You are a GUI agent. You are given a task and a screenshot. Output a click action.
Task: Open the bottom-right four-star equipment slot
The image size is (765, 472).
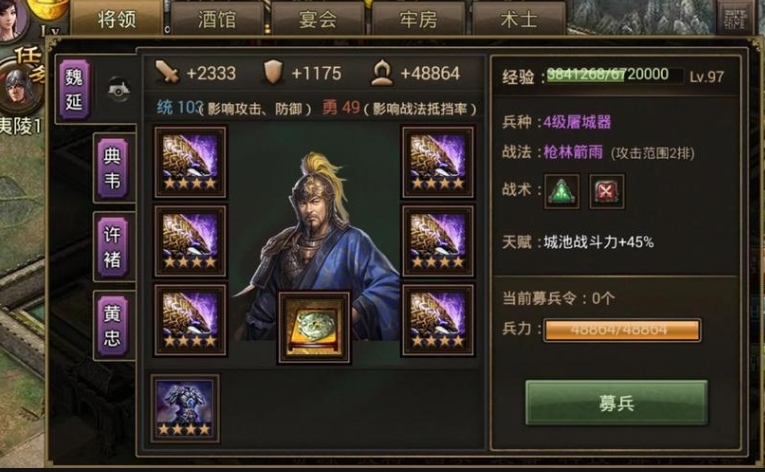point(438,321)
